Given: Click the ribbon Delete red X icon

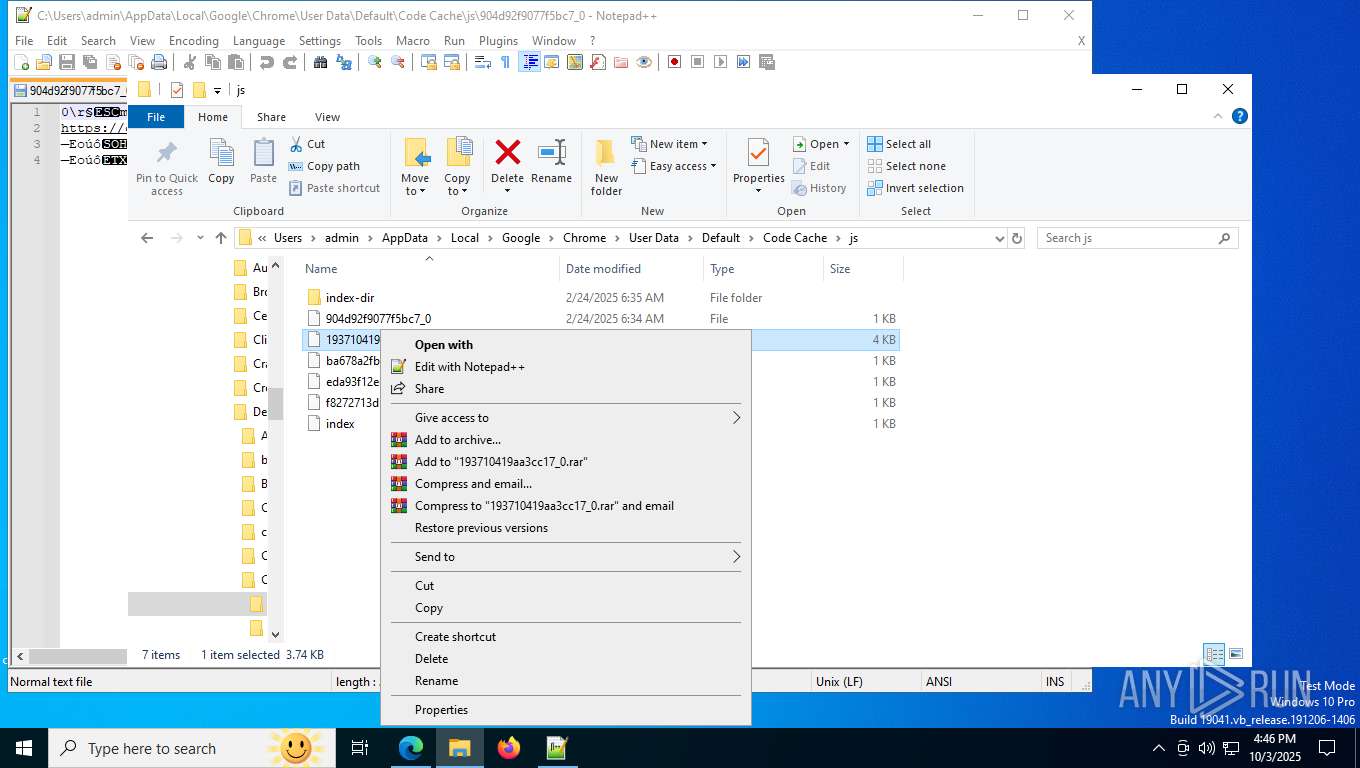Looking at the screenshot, I should point(507,153).
